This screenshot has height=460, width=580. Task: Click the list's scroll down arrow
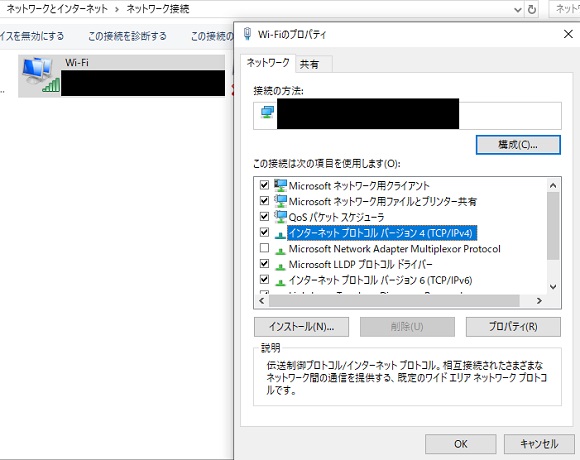pos(553,287)
